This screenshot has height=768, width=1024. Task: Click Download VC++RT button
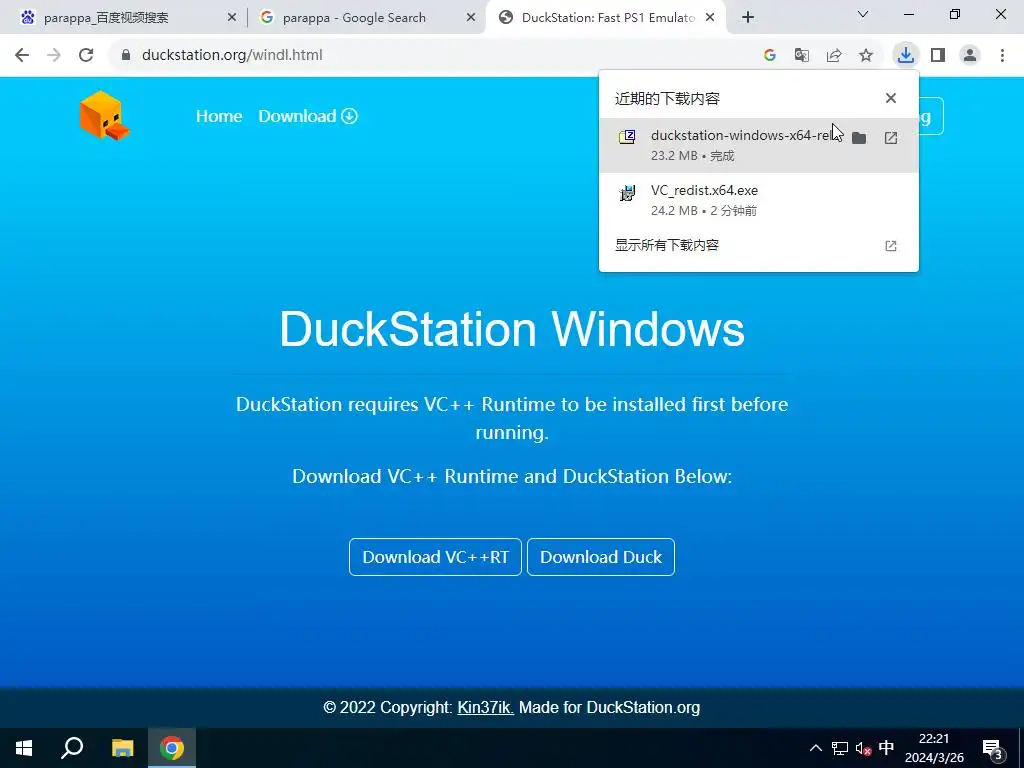[x=436, y=557]
